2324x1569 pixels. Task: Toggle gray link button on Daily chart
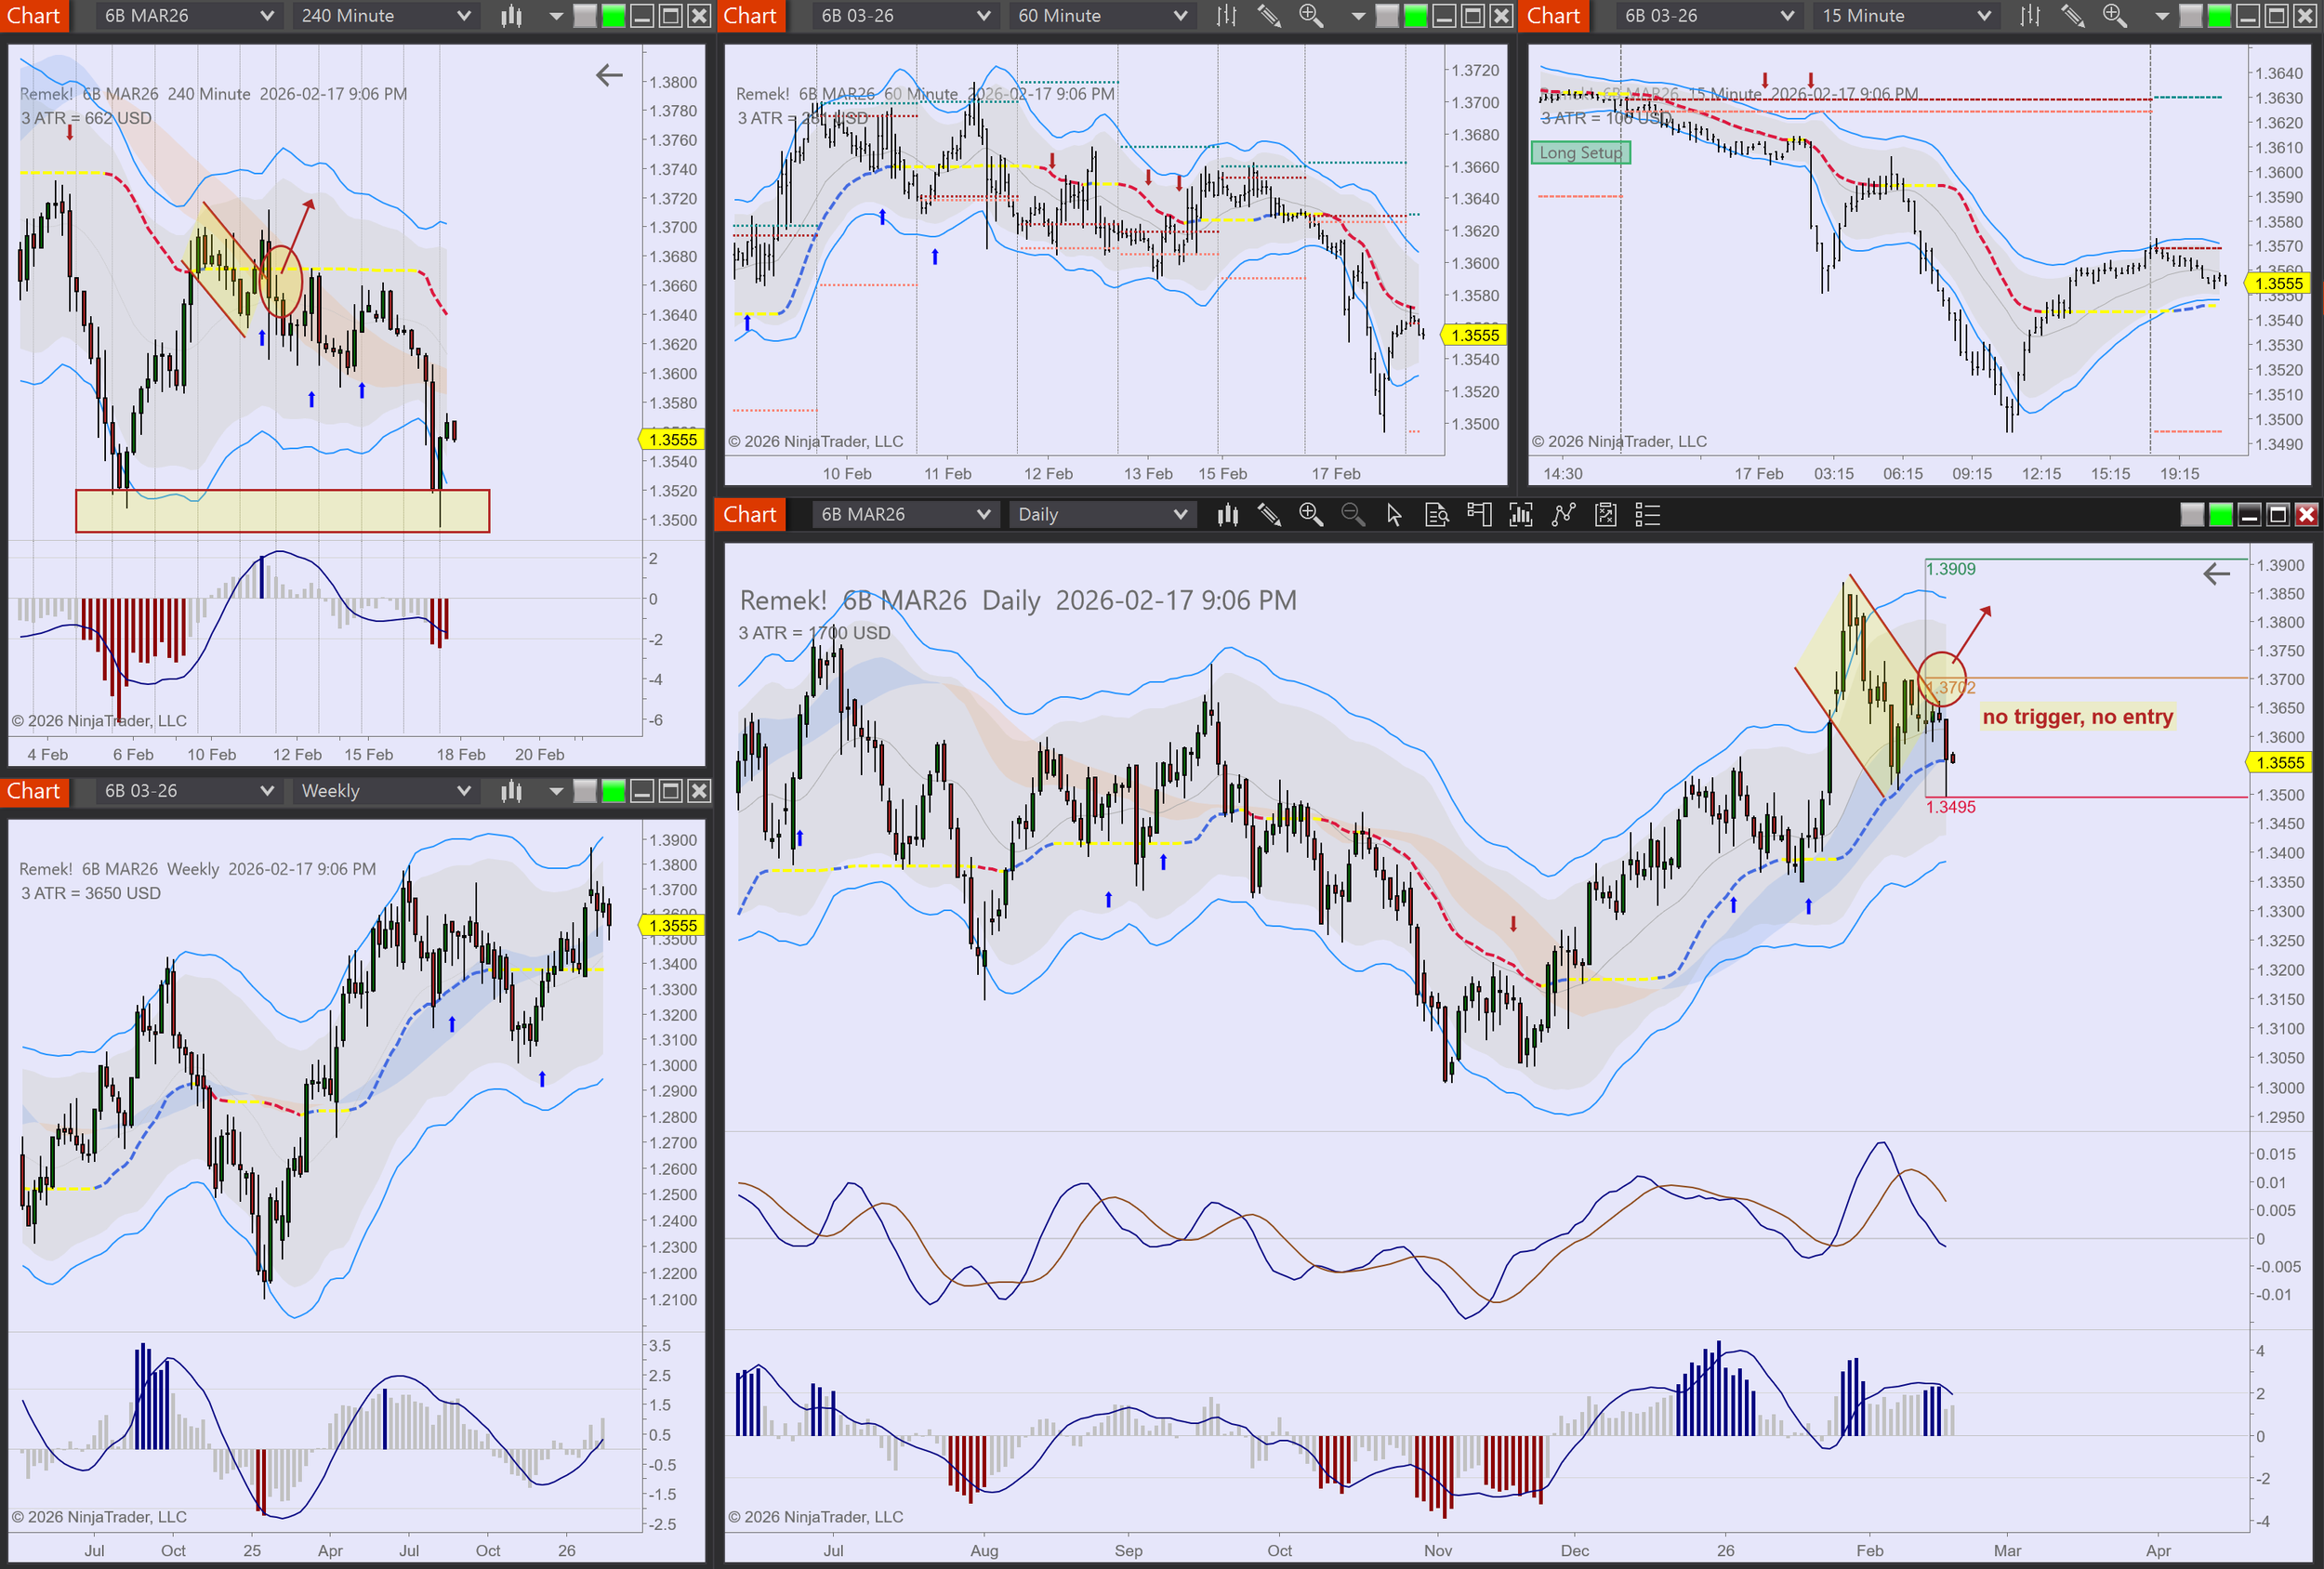click(x=2191, y=515)
